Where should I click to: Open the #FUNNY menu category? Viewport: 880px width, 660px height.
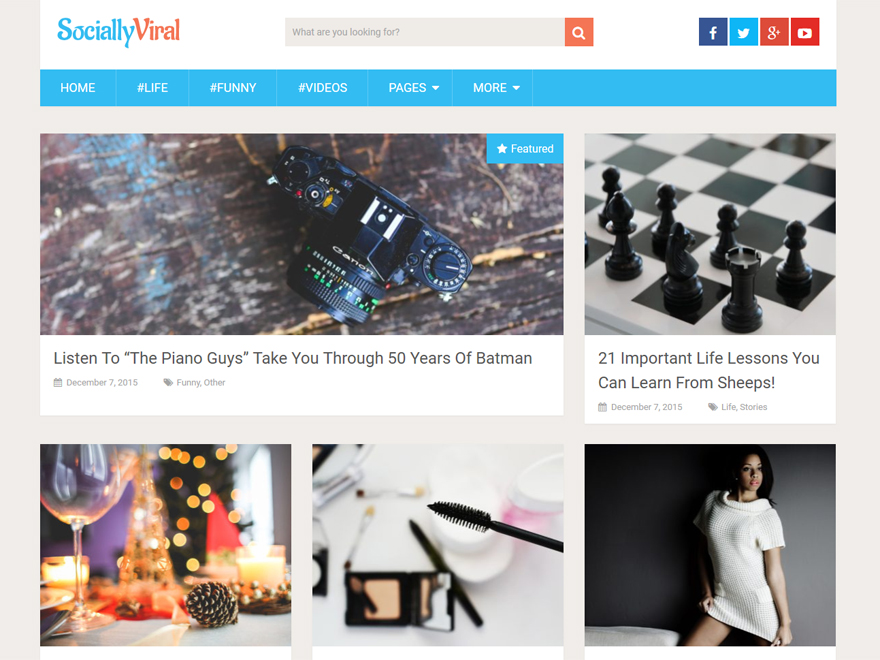[x=233, y=88]
